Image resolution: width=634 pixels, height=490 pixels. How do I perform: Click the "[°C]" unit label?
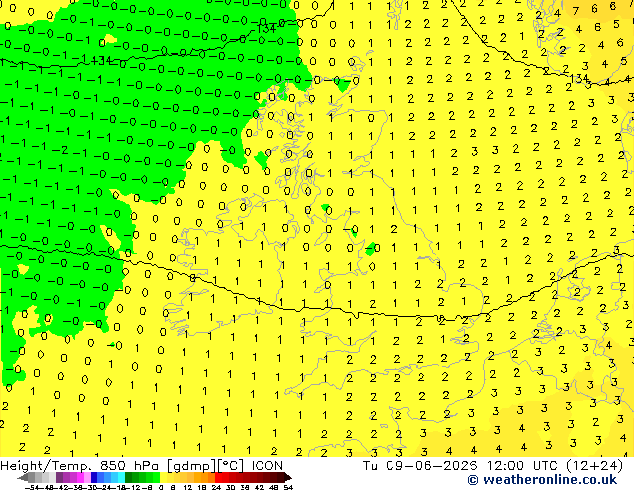click(x=232, y=466)
